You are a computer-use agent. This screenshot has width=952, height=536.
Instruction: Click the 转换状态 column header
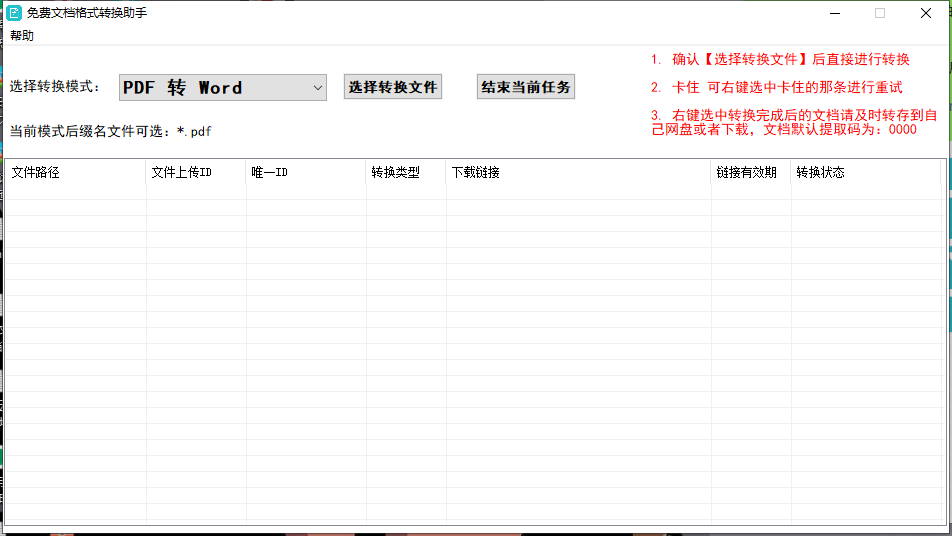[x=866, y=173]
